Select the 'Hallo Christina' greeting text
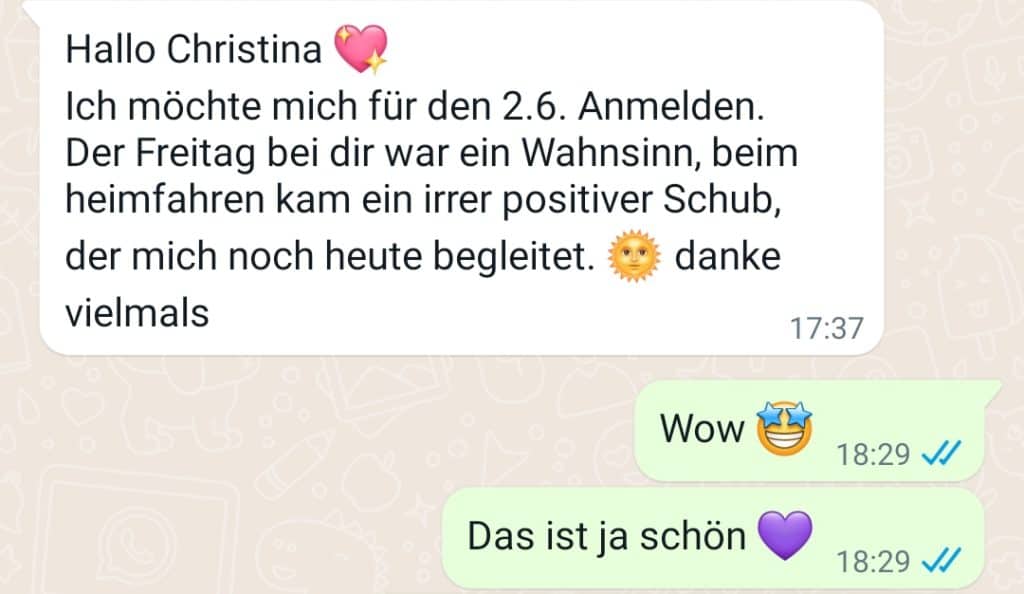Screen dimensions: 1024x594 tap(194, 50)
